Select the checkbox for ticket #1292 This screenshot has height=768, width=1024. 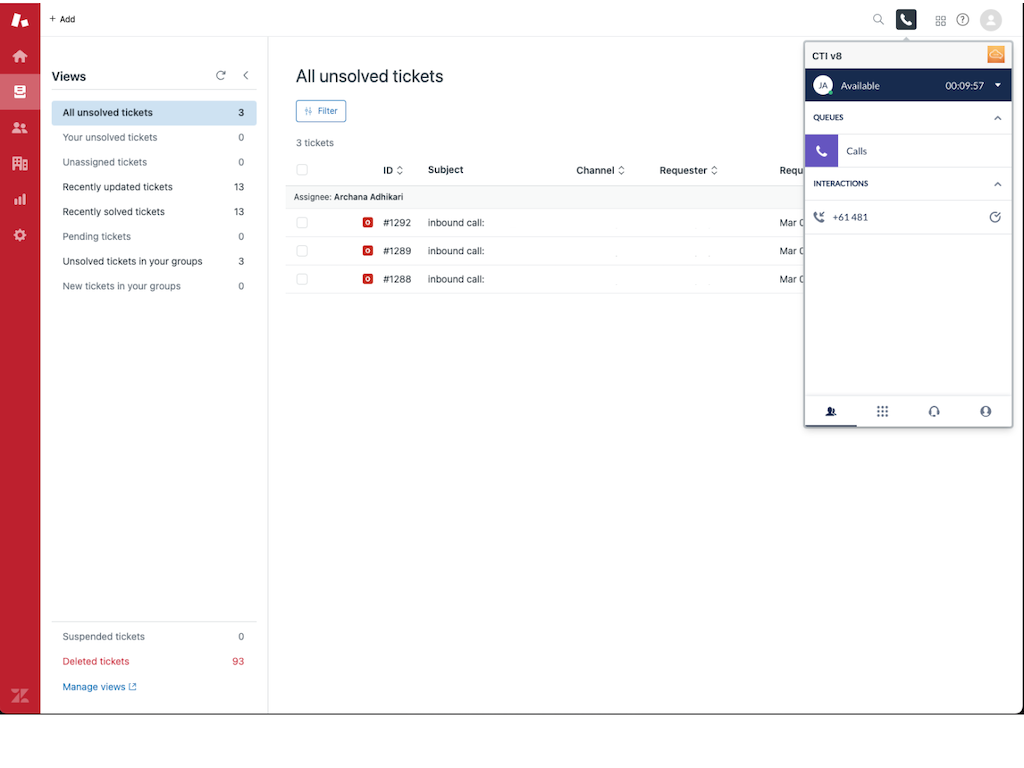click(x=302, y=222)
